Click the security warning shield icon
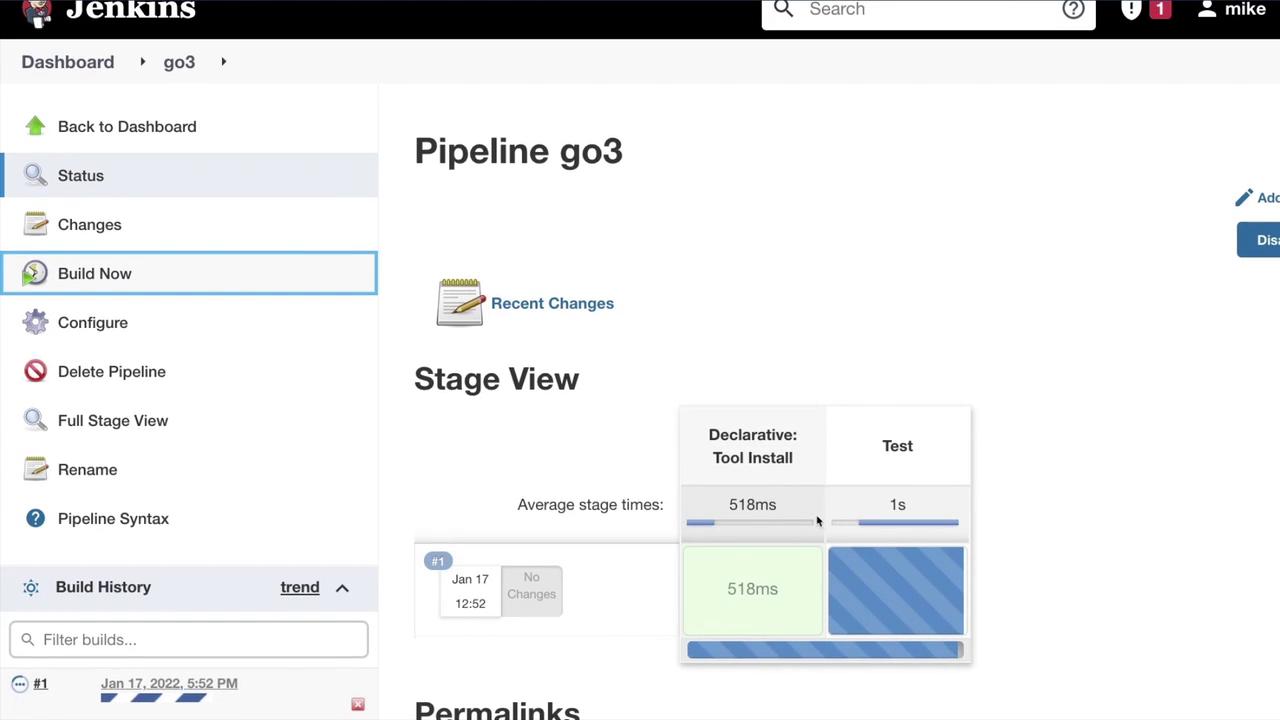This screenshot has height=720, width=1280. coord(1131,9)
